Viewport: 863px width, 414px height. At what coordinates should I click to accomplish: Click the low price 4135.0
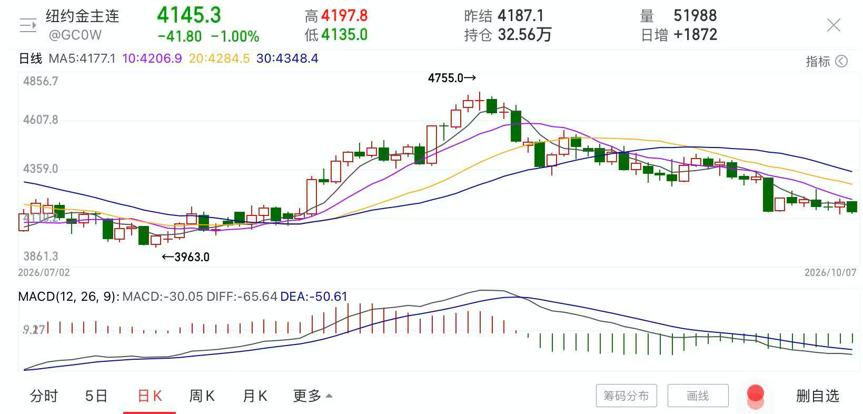tap(345, 35)
